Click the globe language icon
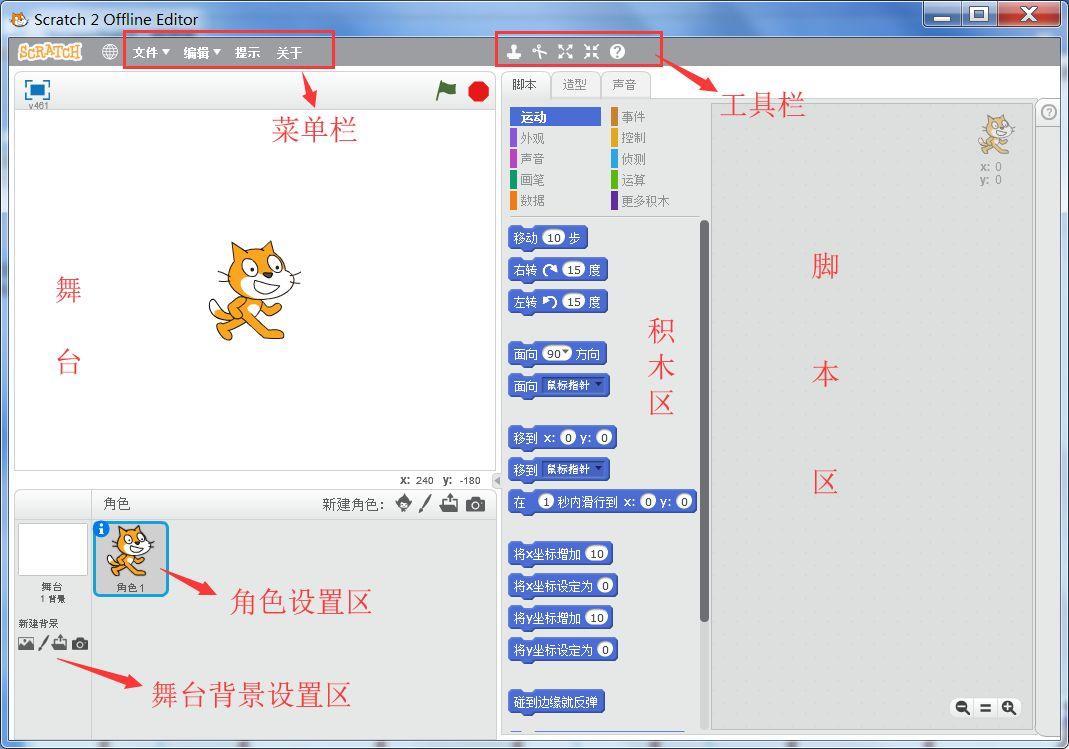1069x749 pixels. 110,52
